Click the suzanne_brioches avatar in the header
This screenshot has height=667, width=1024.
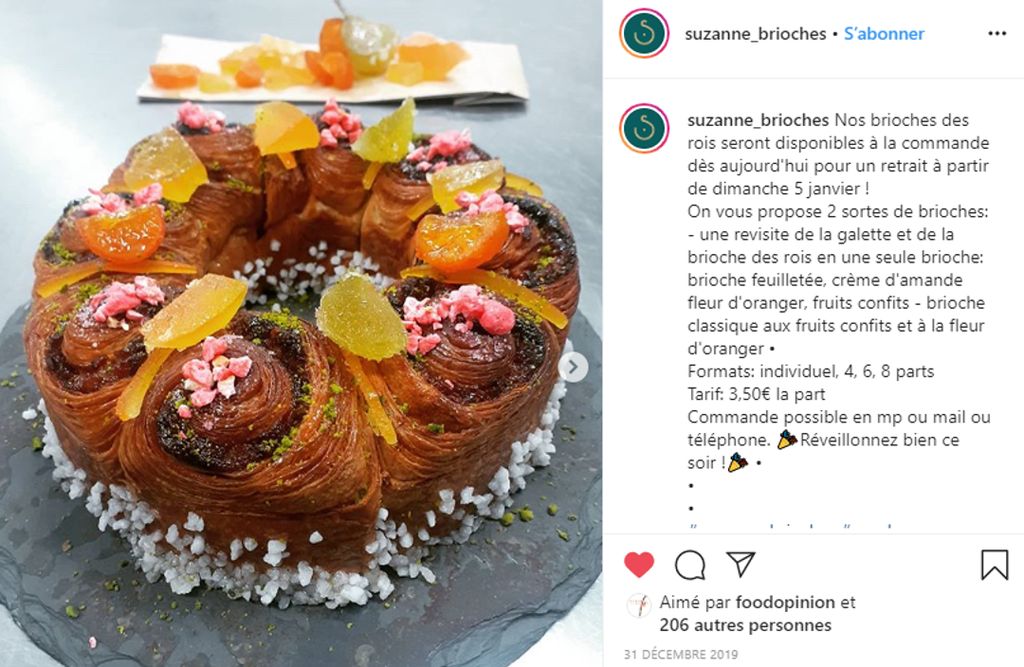click(x=644, y=33)
